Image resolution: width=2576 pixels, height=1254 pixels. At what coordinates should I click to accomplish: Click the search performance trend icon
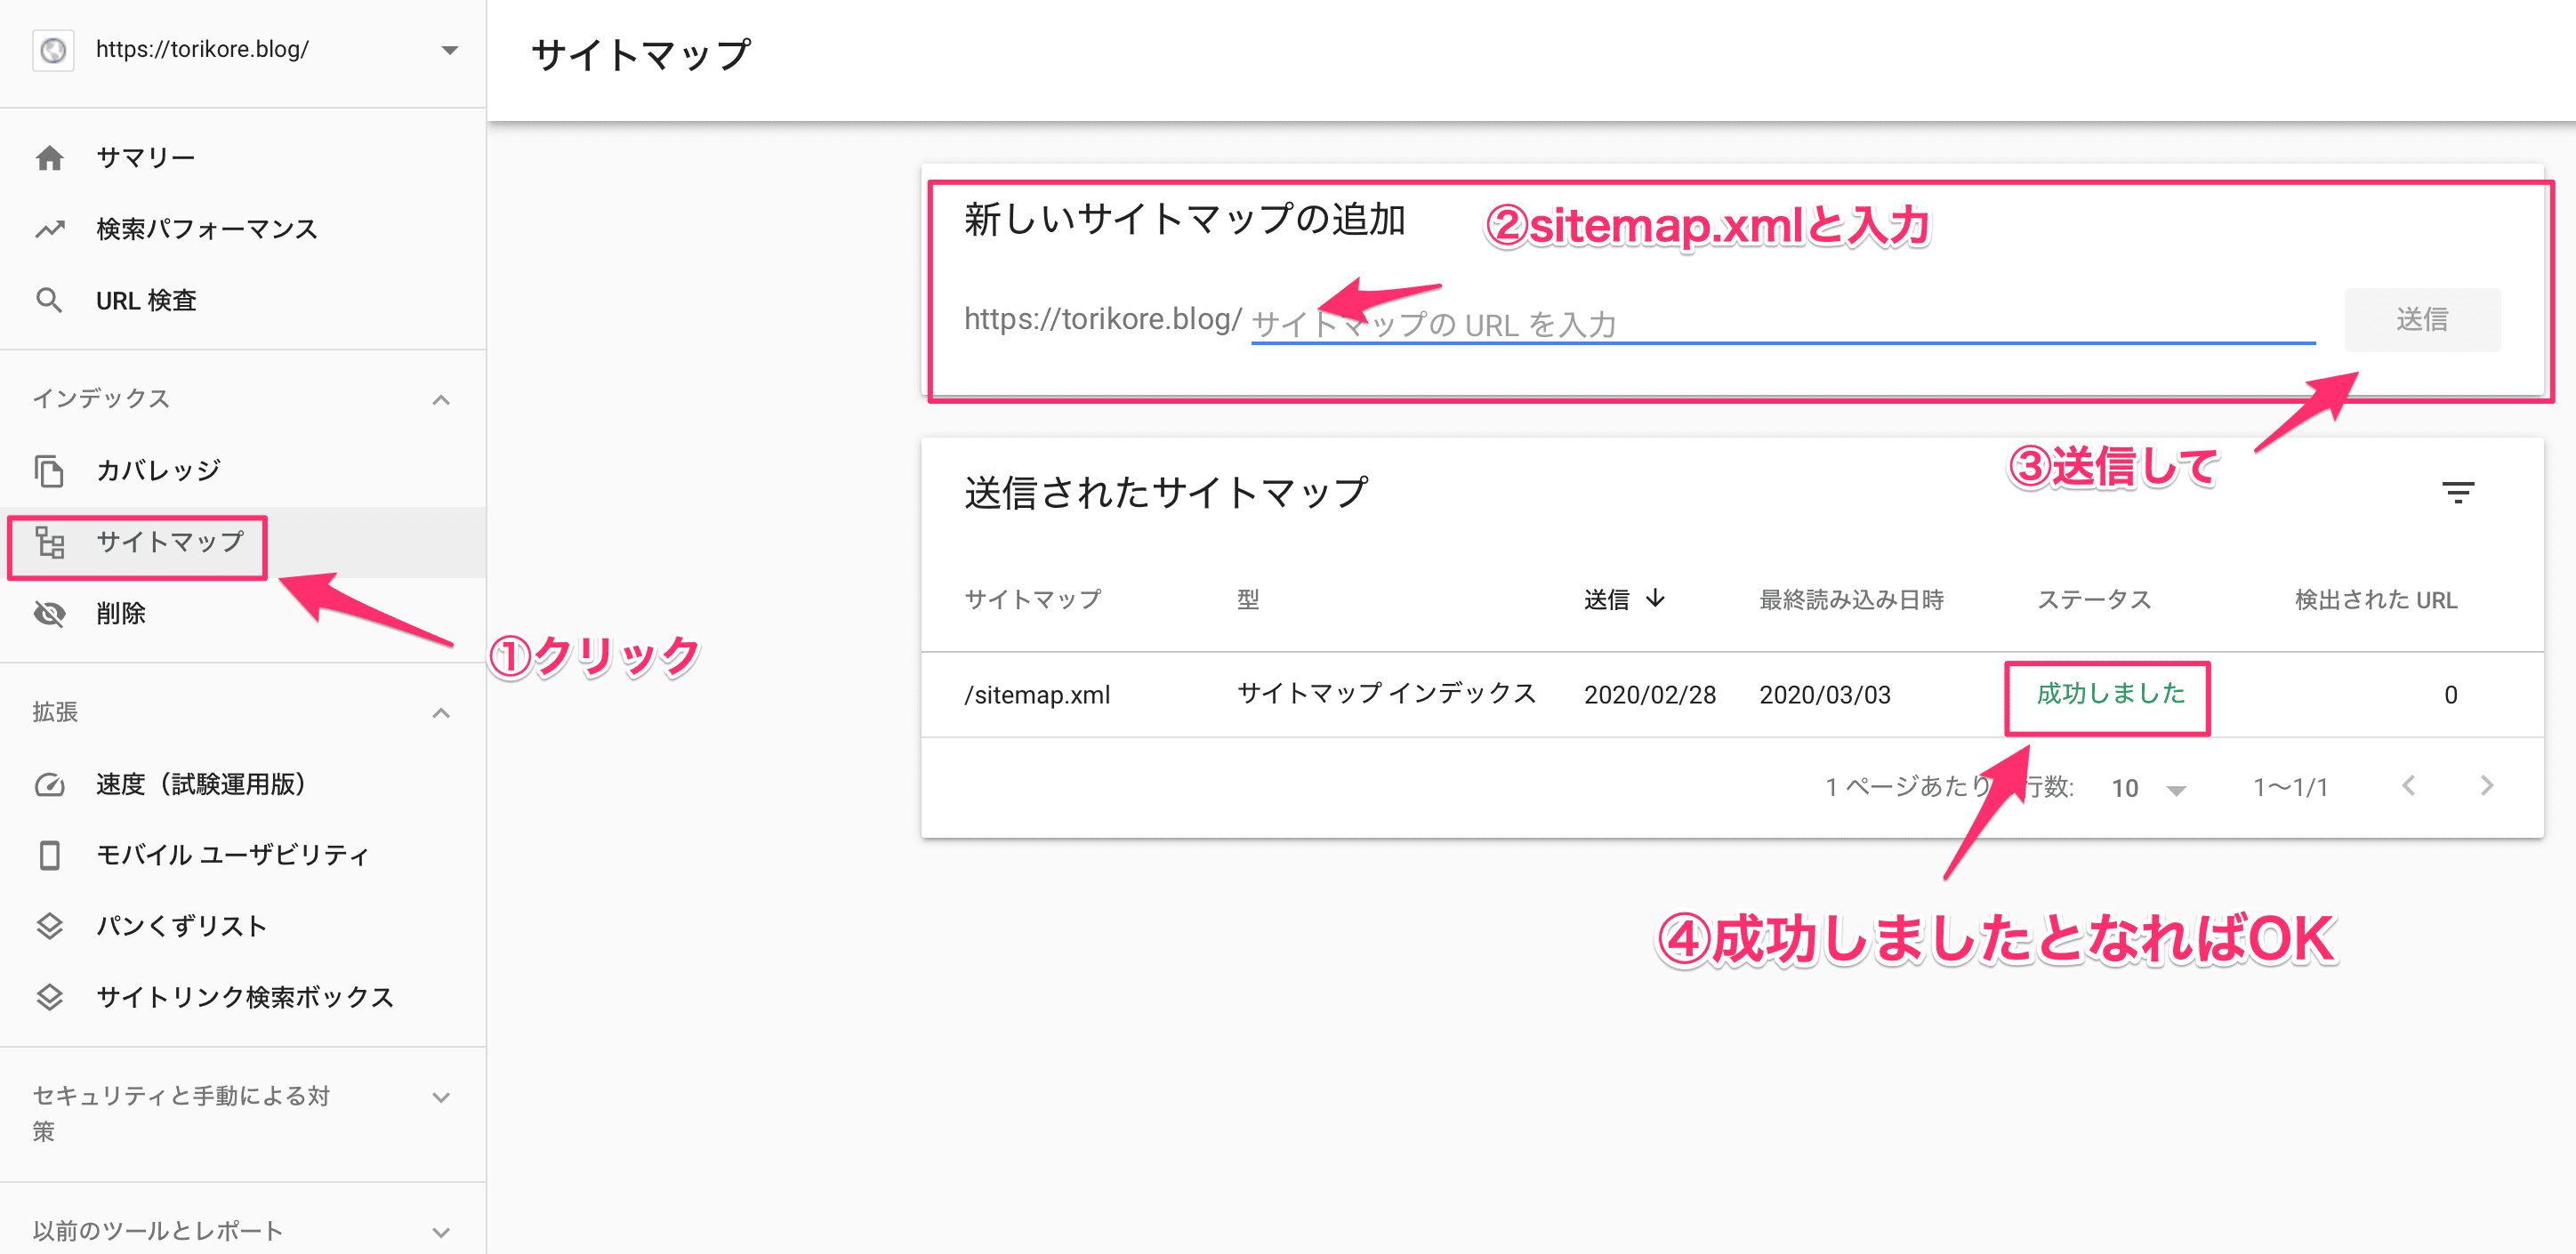49,229
